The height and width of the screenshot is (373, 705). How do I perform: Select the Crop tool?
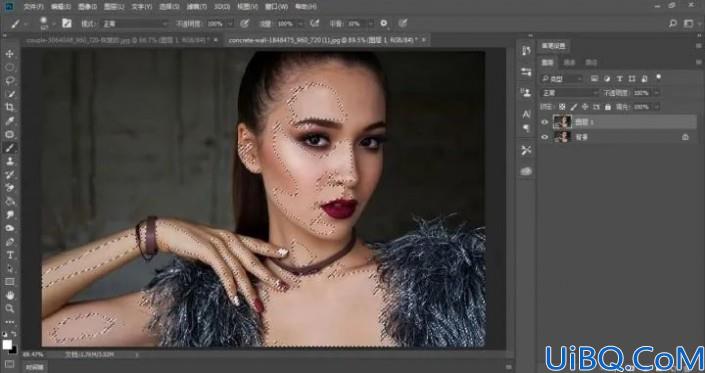tap(9, 107)
